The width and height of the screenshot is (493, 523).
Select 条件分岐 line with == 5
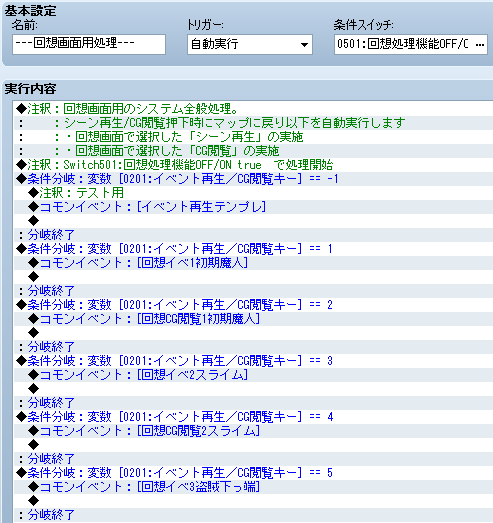tap(254, 473)
